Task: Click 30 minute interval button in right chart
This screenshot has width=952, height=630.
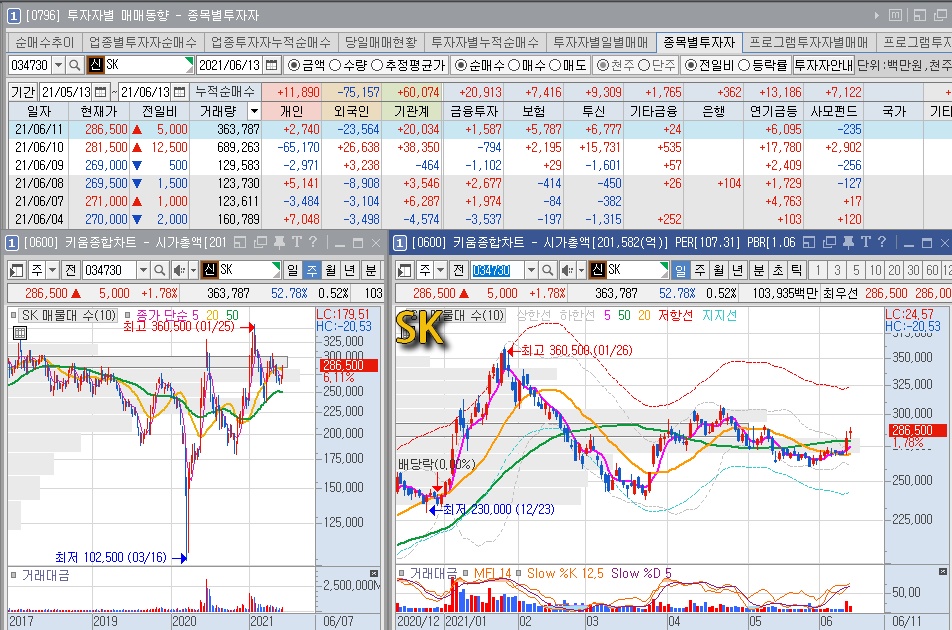Action: point(913,270)
